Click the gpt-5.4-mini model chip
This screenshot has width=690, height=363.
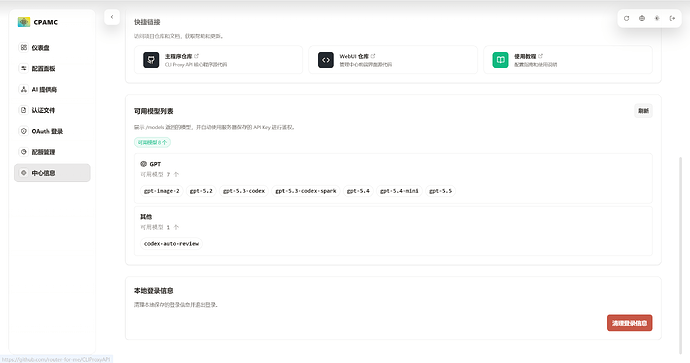(x=400, y=191)
